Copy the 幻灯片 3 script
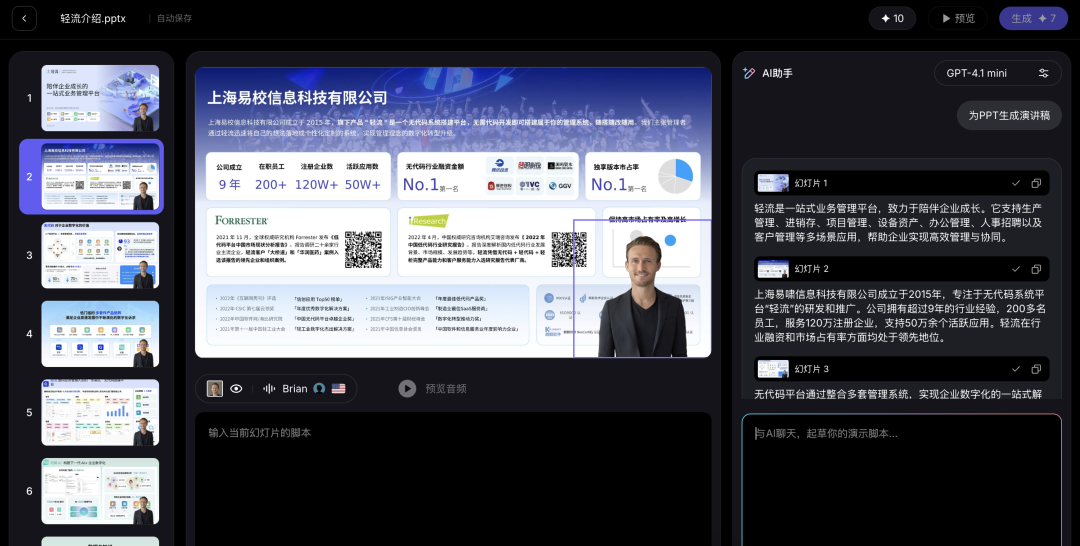 [1036, 368]
